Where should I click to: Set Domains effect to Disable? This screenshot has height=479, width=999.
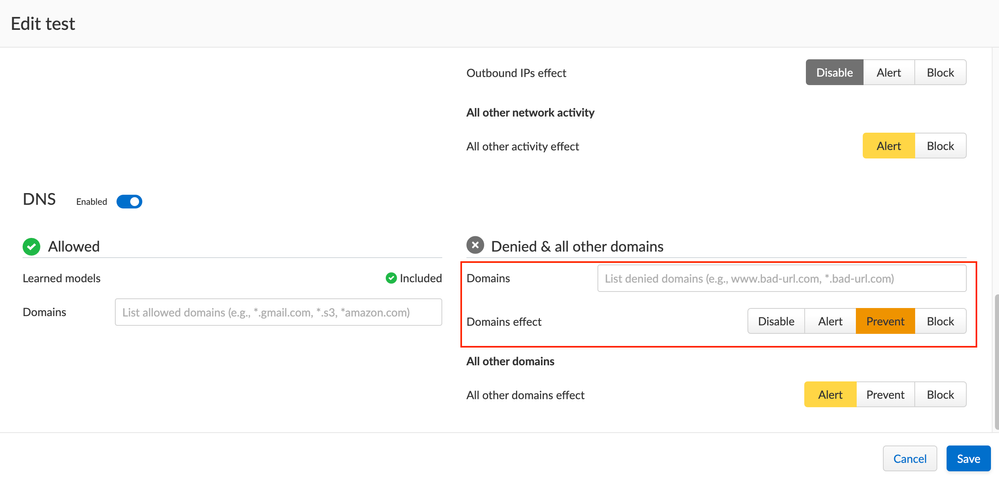[x=776, y=322]
